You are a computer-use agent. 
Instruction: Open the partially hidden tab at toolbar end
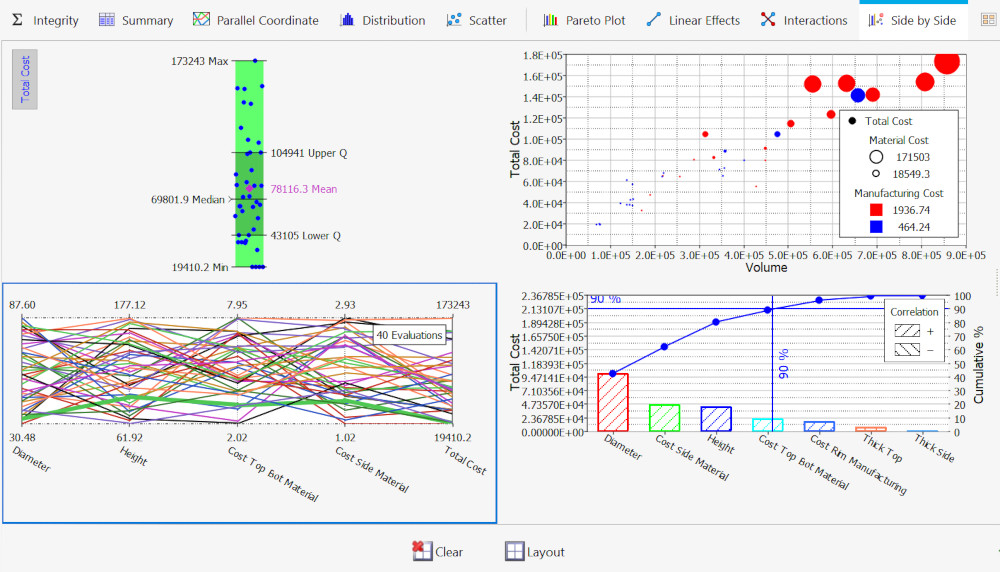(x=988, y=20)
